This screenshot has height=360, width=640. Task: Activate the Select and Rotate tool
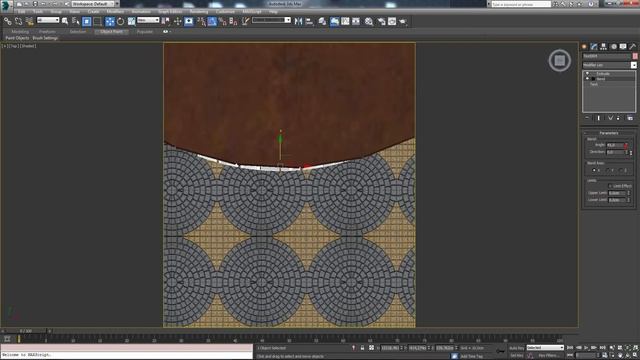[x=120, y=21]
